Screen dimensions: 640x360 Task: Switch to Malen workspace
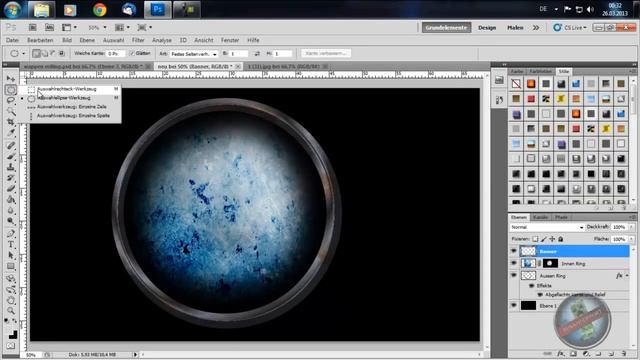click(x=515, y=27)
